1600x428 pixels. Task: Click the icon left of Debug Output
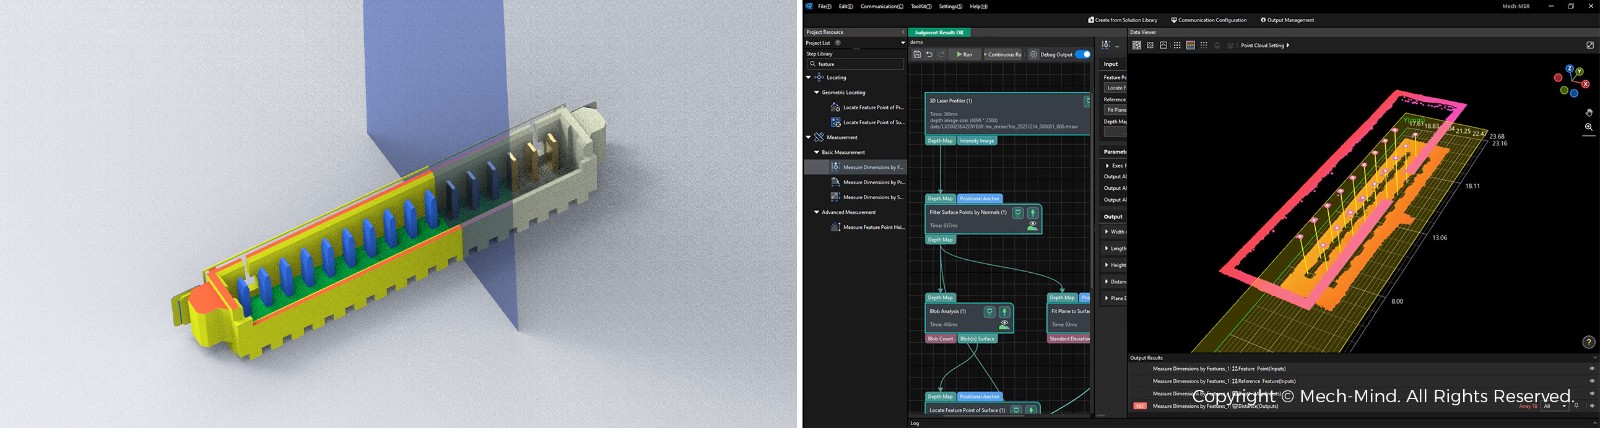(x=1034, y=54)
